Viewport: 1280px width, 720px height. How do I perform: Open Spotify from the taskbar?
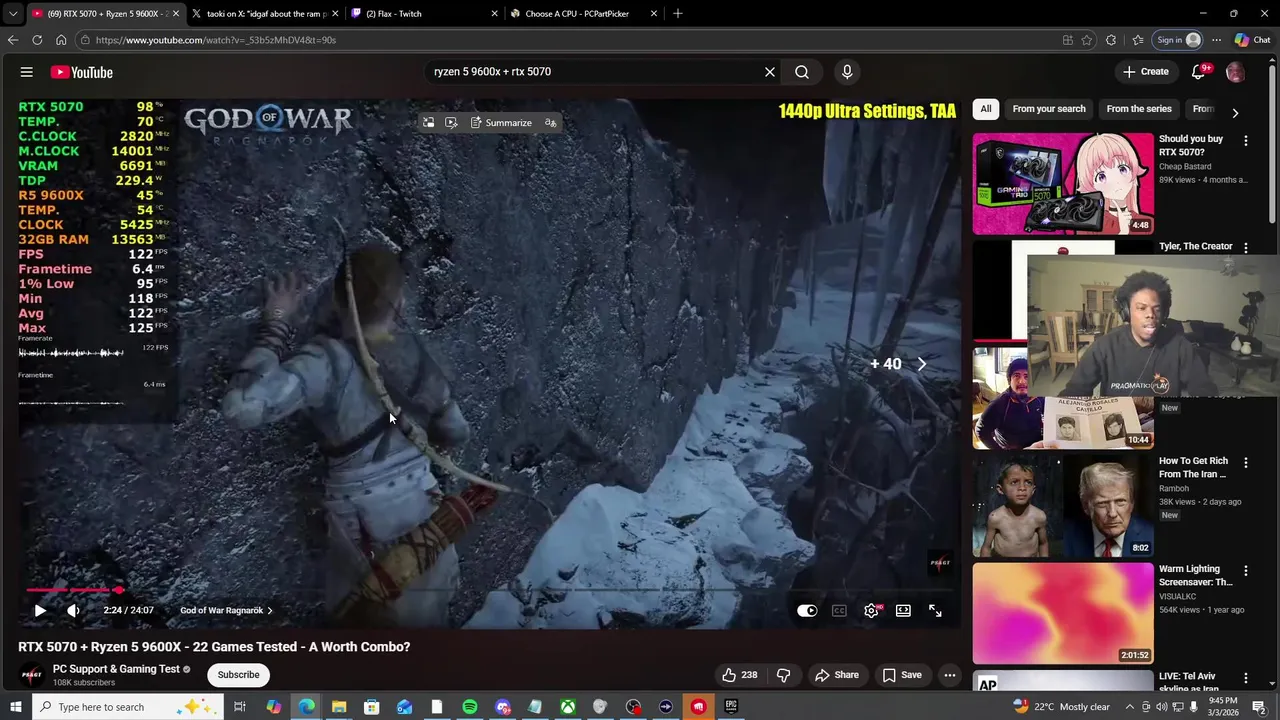470,707
